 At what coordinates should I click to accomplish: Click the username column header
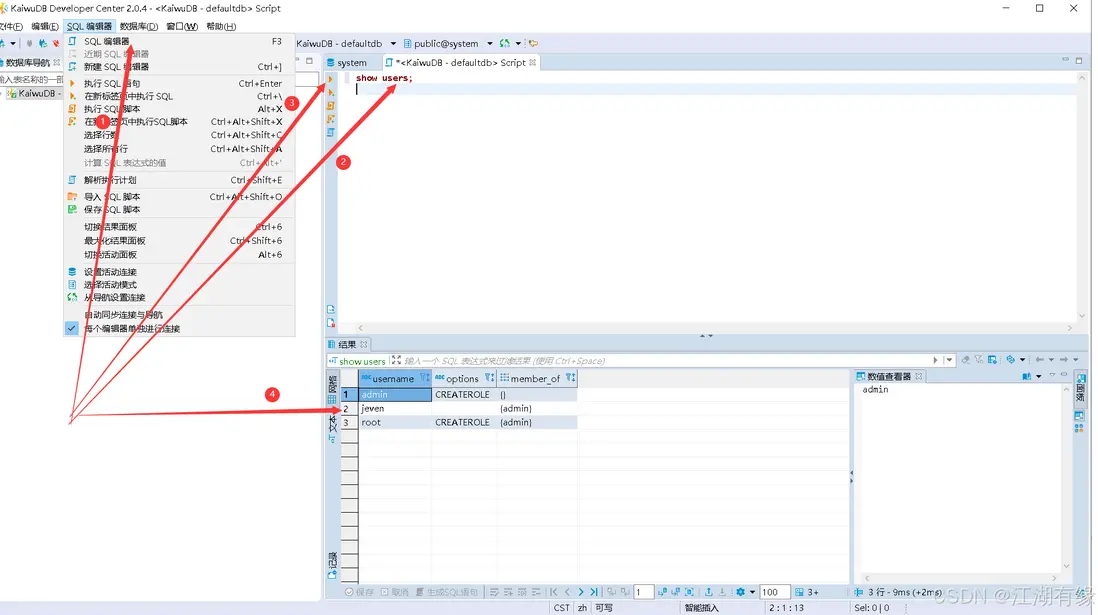click(x=393, y=378)
